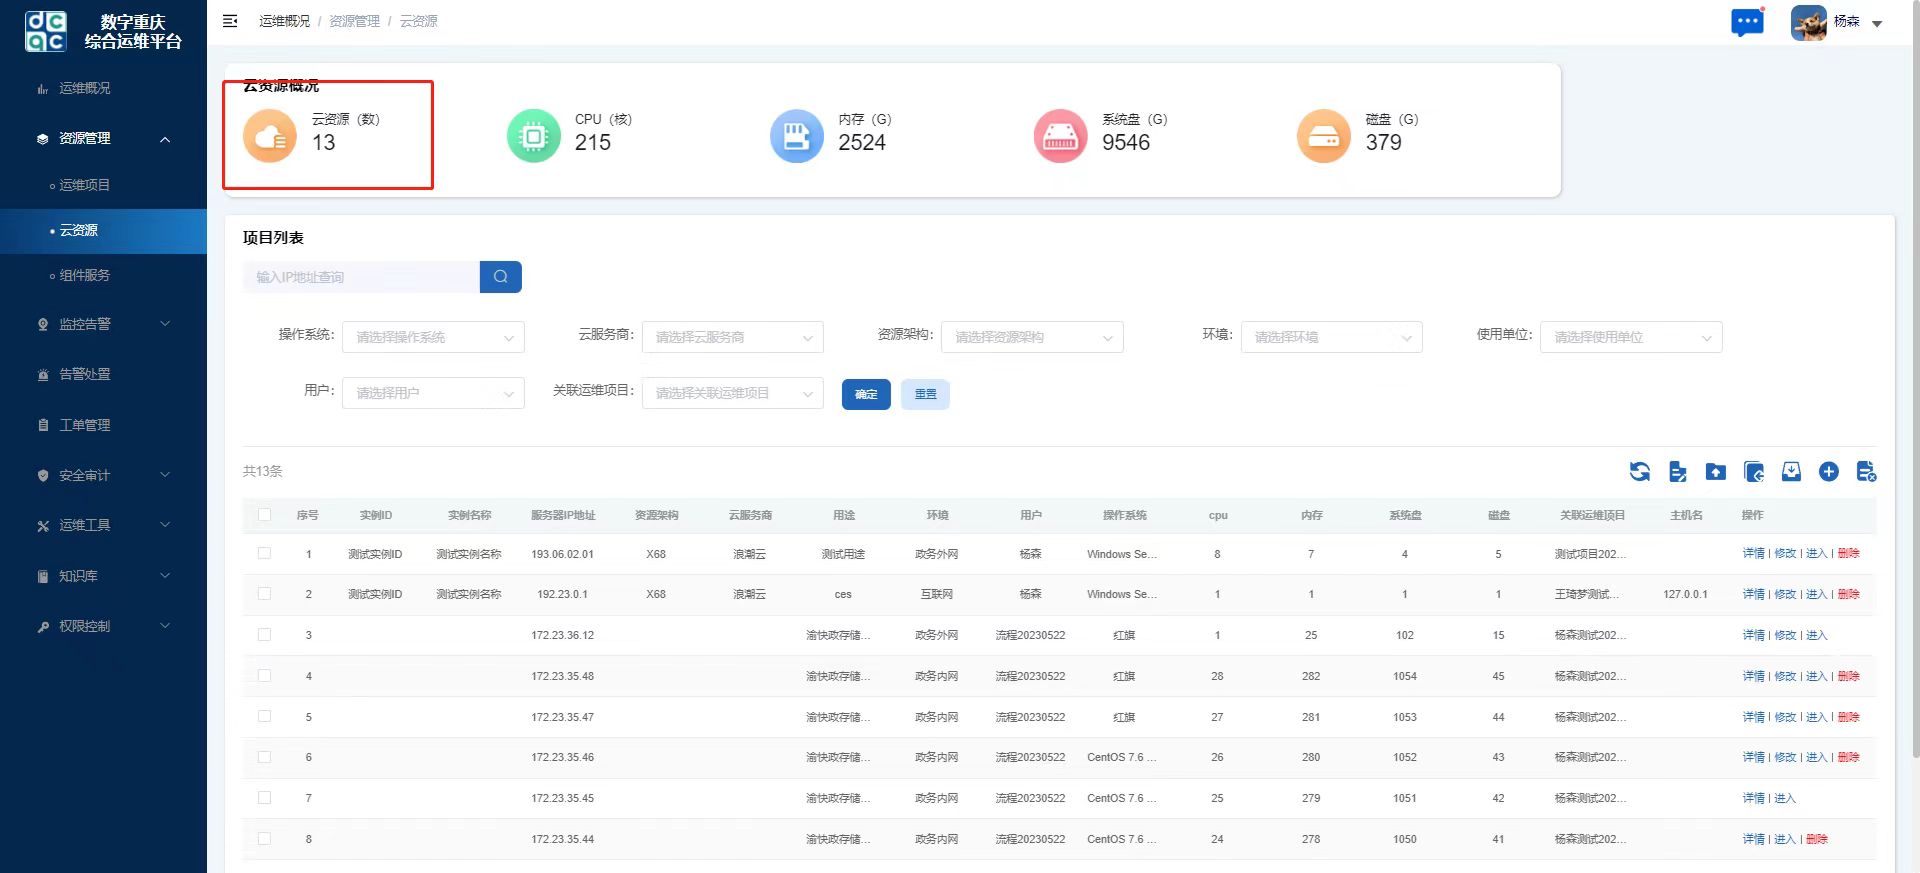This screenshot has width=1920, height=873.
Task: Open the user menu arrow beside 杨森
Action: (x=1877, y=24)
